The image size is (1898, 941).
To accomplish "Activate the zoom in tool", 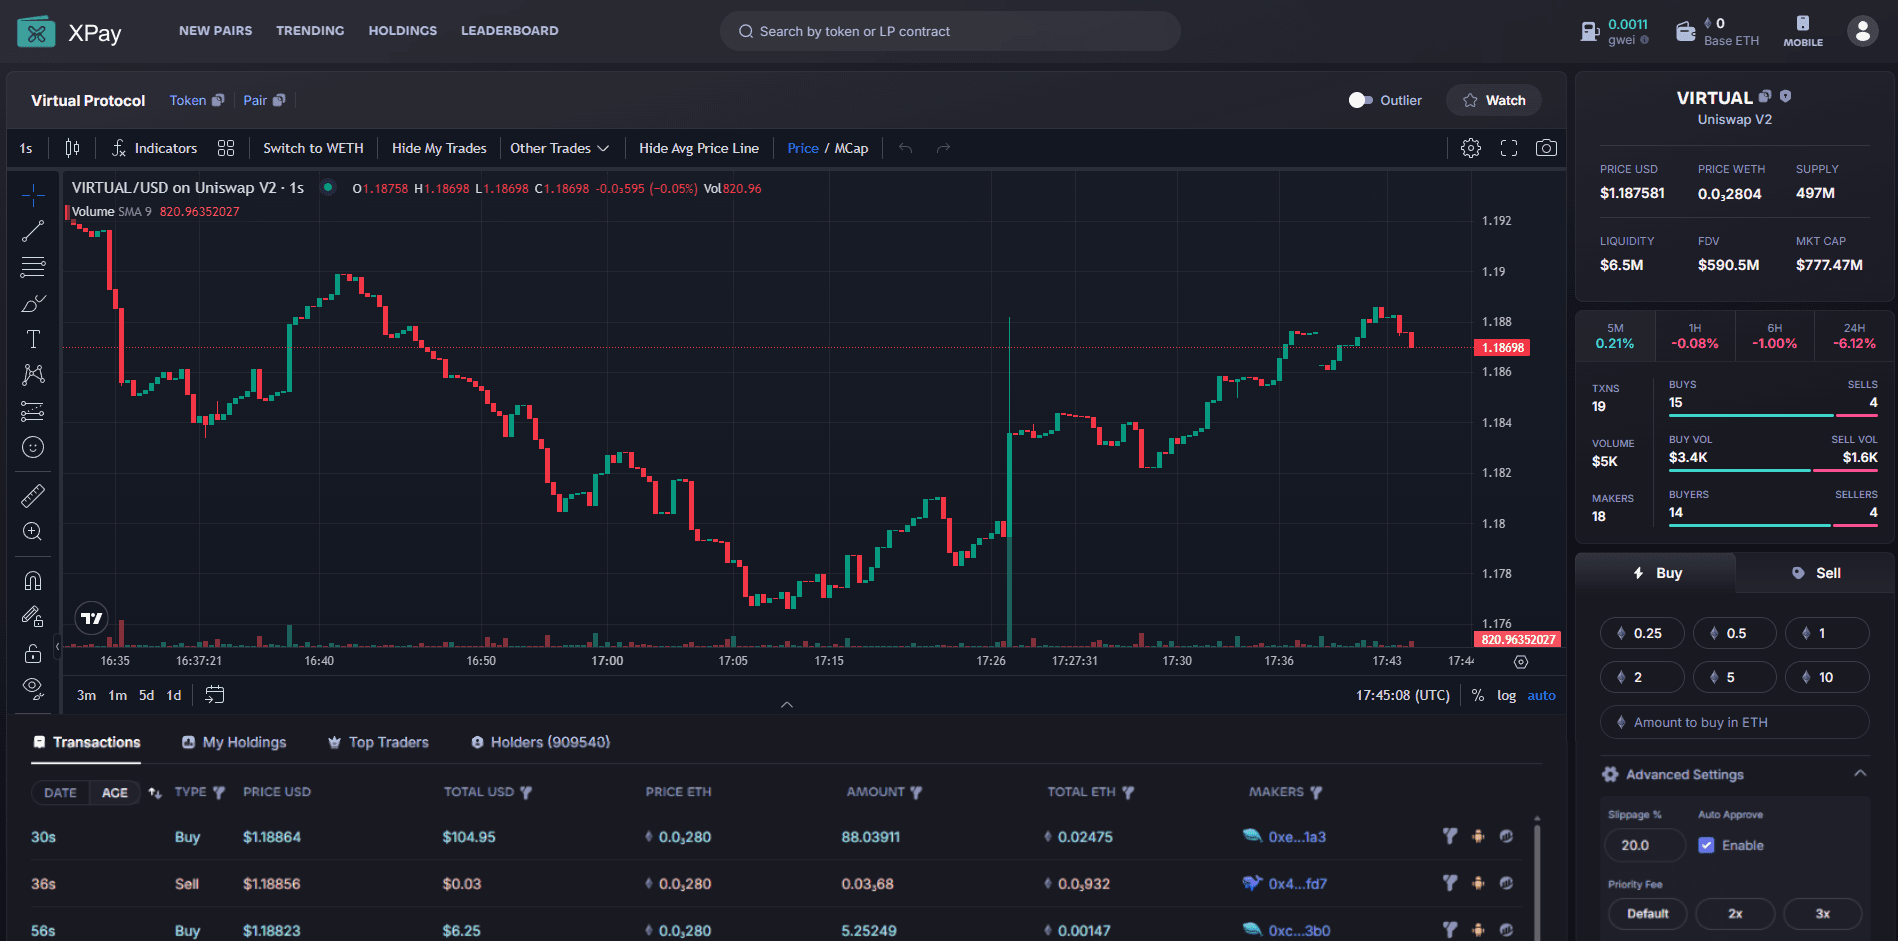I will (33, 532).
